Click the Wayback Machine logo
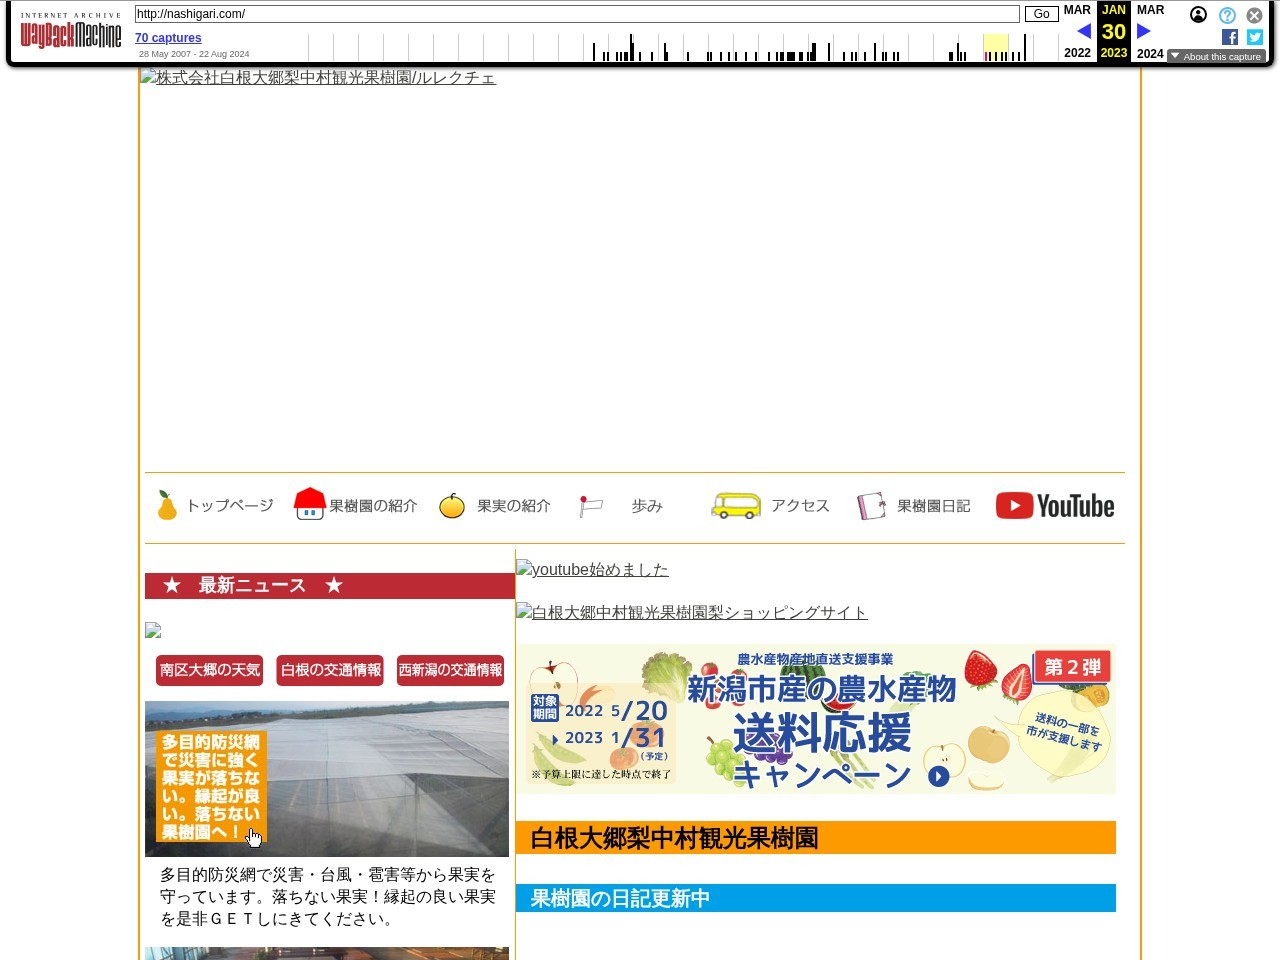Image resolution: width=1280 pixels, height=960 pixels. (x=70, y=33)
